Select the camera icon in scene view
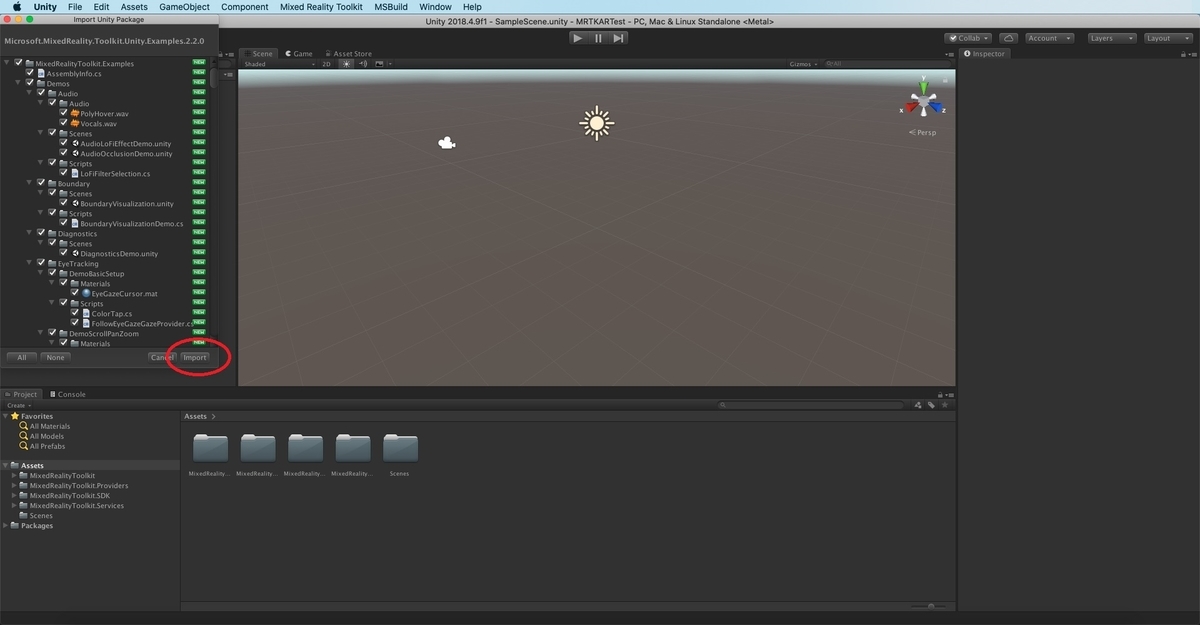The width and height of the screenshot is (1200, 625). (x=447, y=144)
